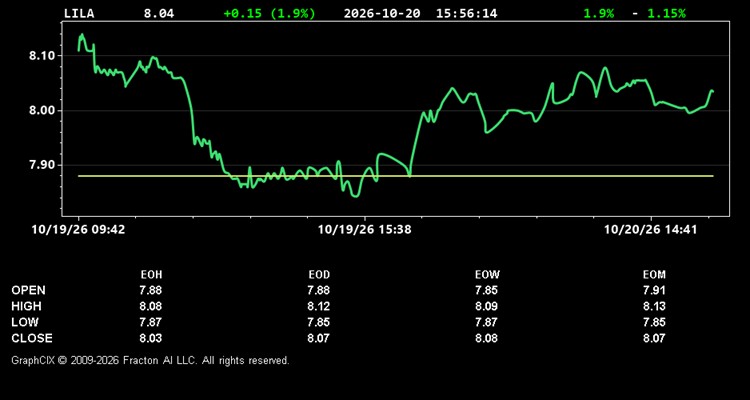The image size is (750, 400).
Task: Click the 1.15% value in header
Action: pyautogui.click(x=666, y=13)
